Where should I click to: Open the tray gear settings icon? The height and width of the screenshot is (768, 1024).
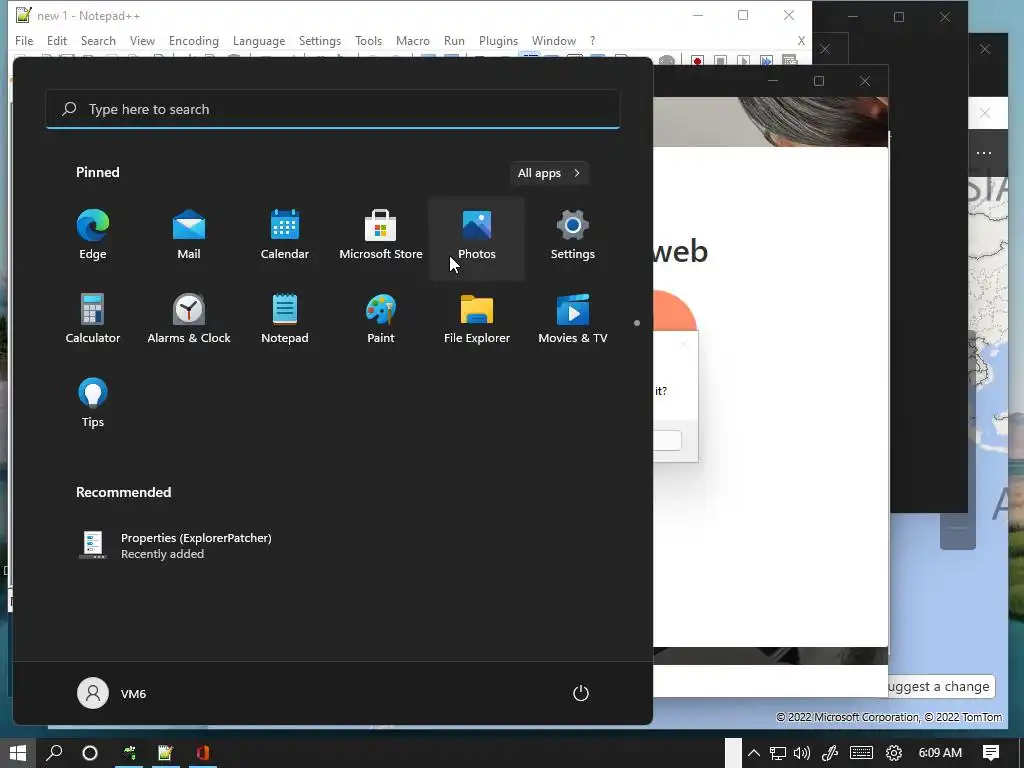(x=893, y=753)
